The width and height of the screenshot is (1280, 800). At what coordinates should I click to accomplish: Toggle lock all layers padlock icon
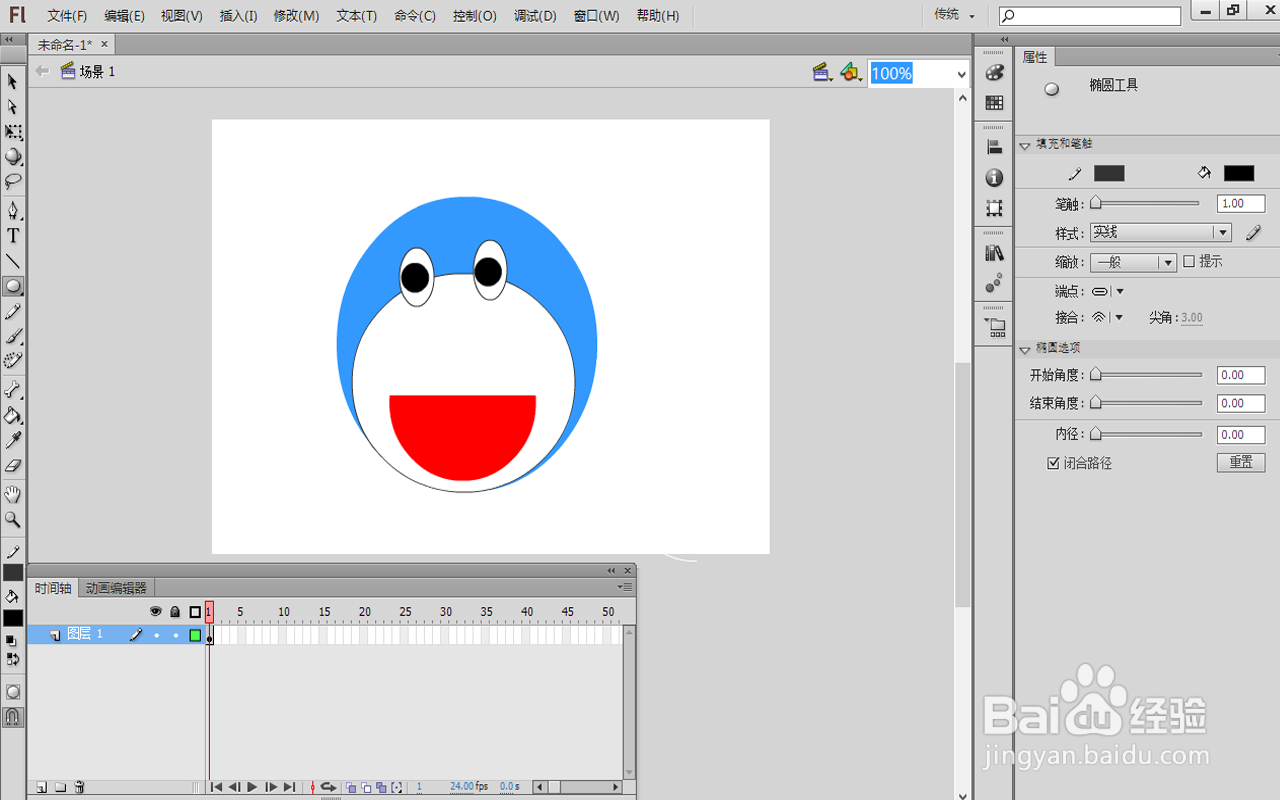tap(175, 611)
